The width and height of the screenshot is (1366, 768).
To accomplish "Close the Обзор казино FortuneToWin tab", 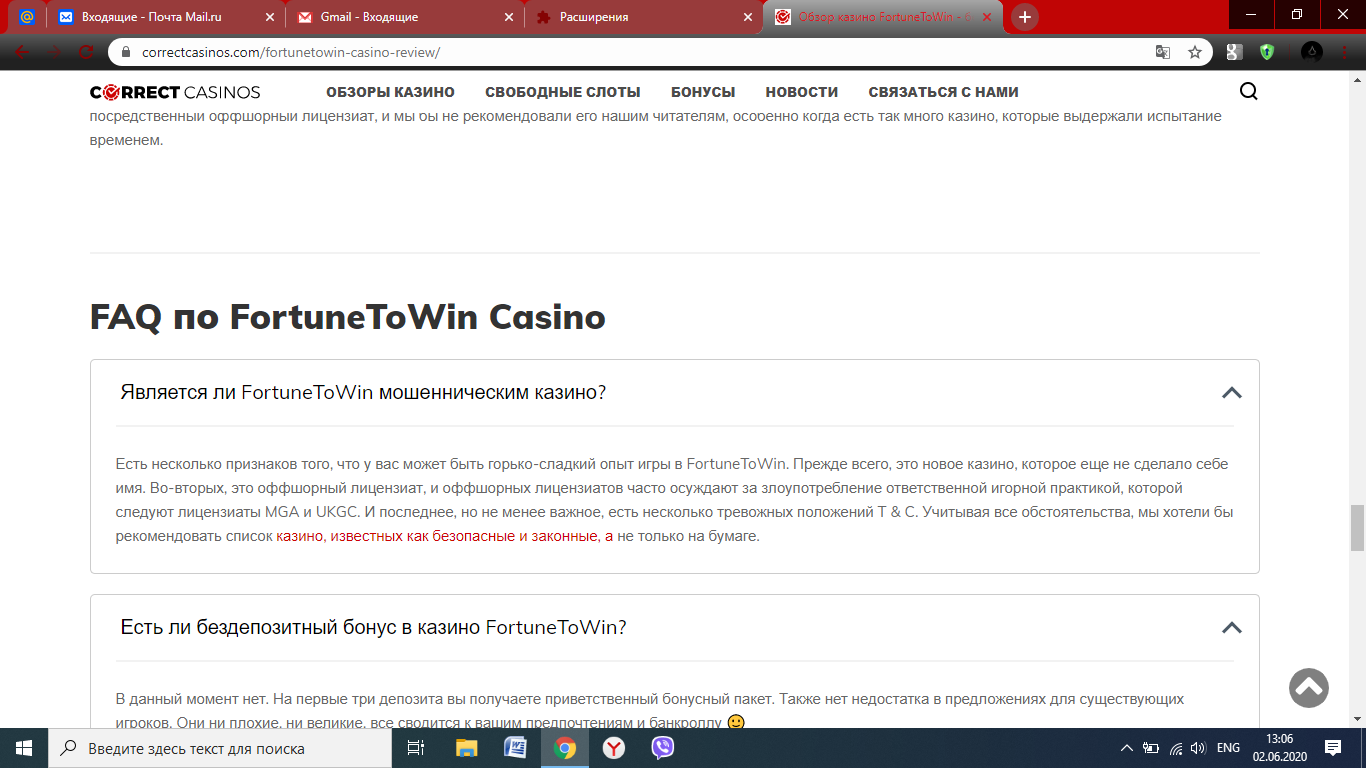I will tap(986, 17).
